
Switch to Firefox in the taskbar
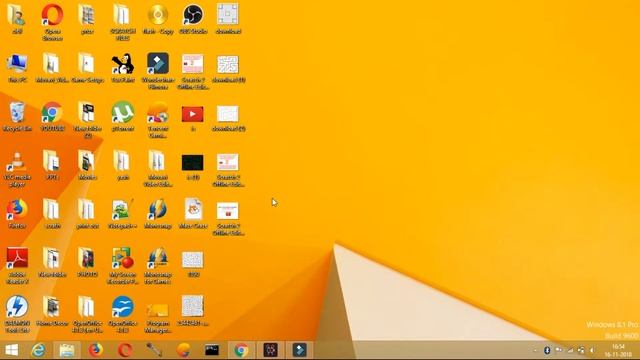[96, 350]
